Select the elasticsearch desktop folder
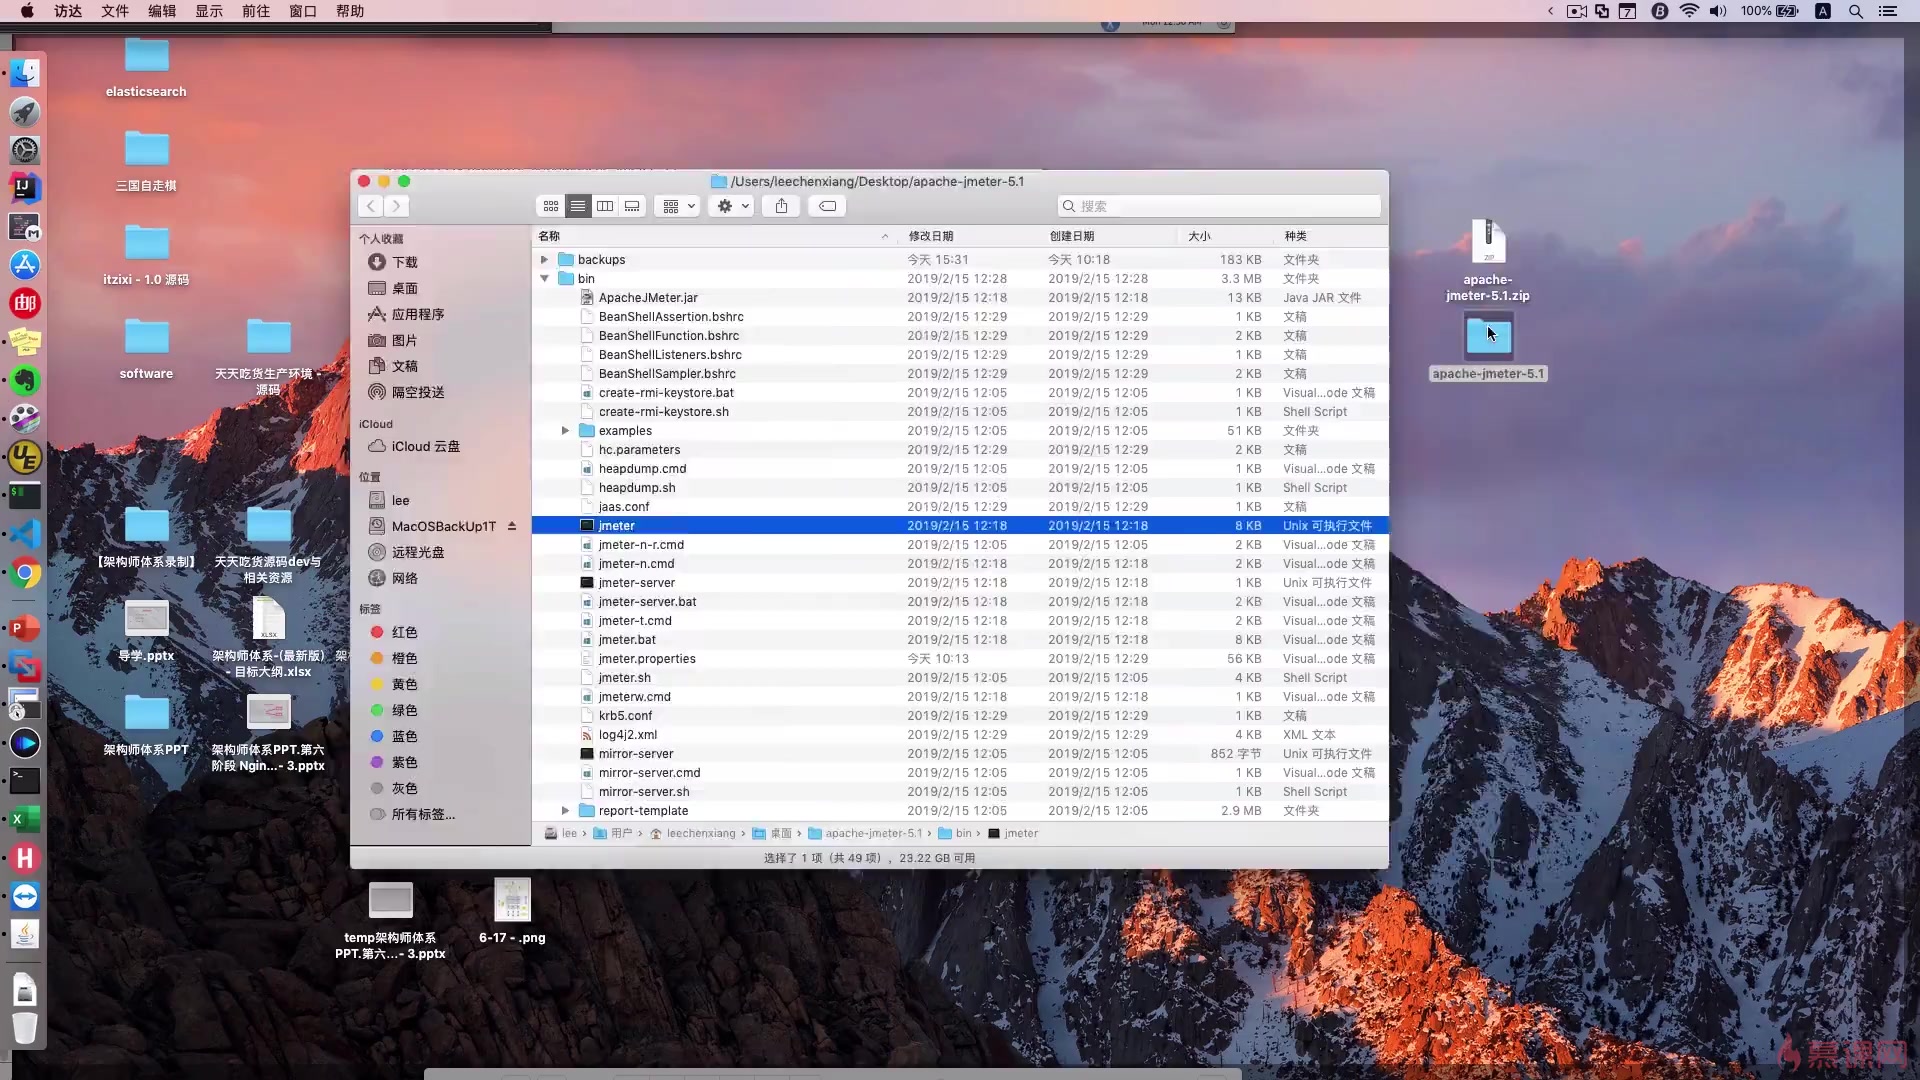The image size is (1920, 1080). [x=146, y=67]
